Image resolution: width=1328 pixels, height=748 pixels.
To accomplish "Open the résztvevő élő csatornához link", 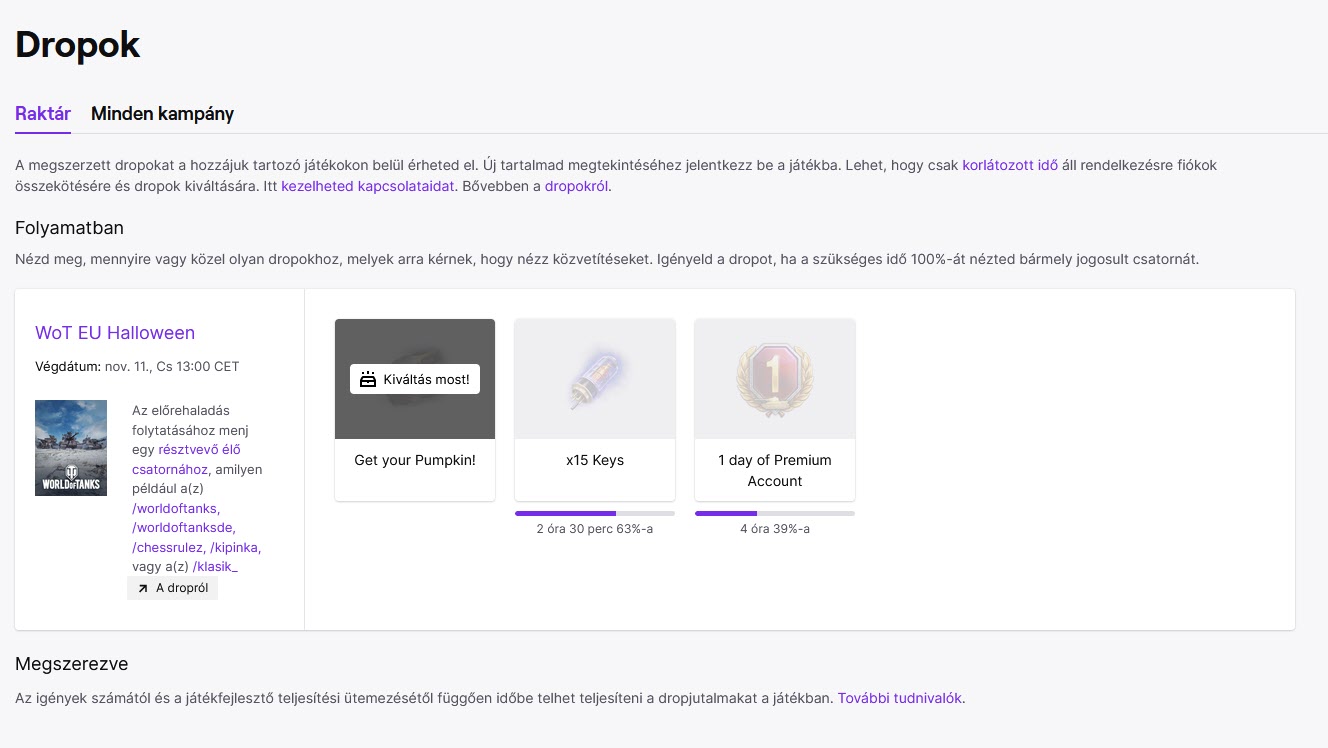I will coord(186,459).
